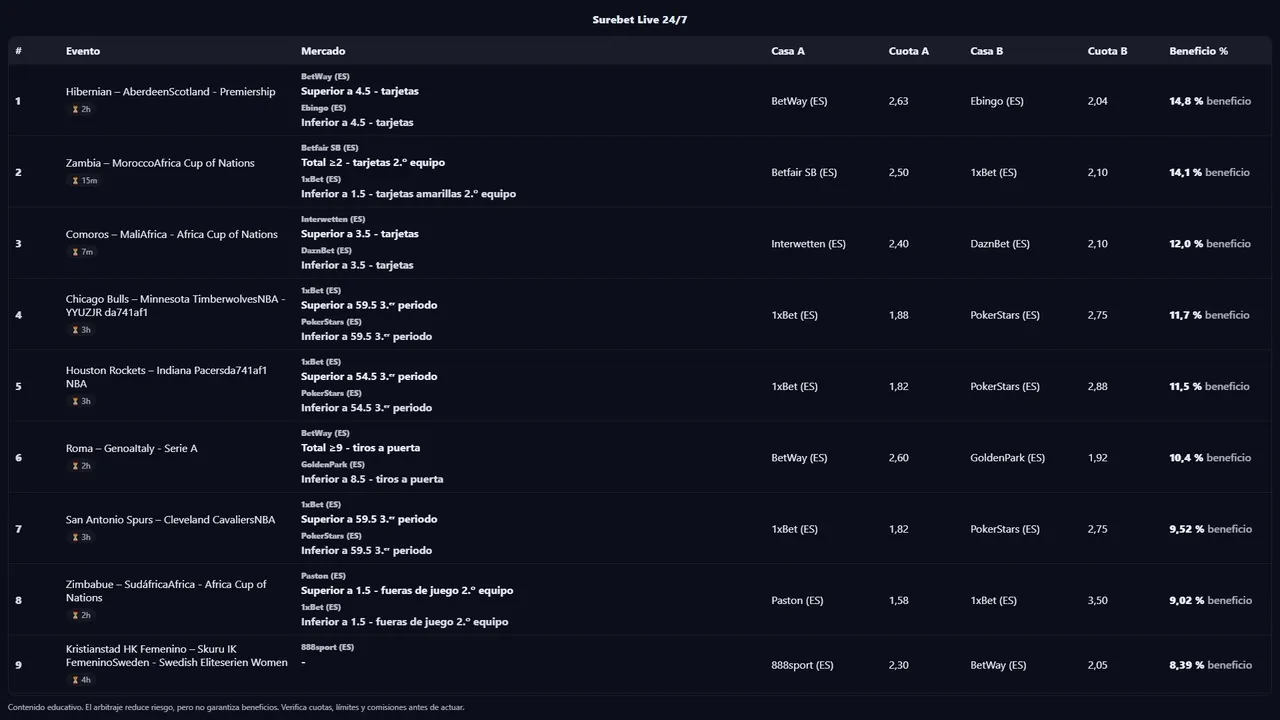
Task: Click the hourglass icon under Houston Rockets event
Action: click(75, 401)
